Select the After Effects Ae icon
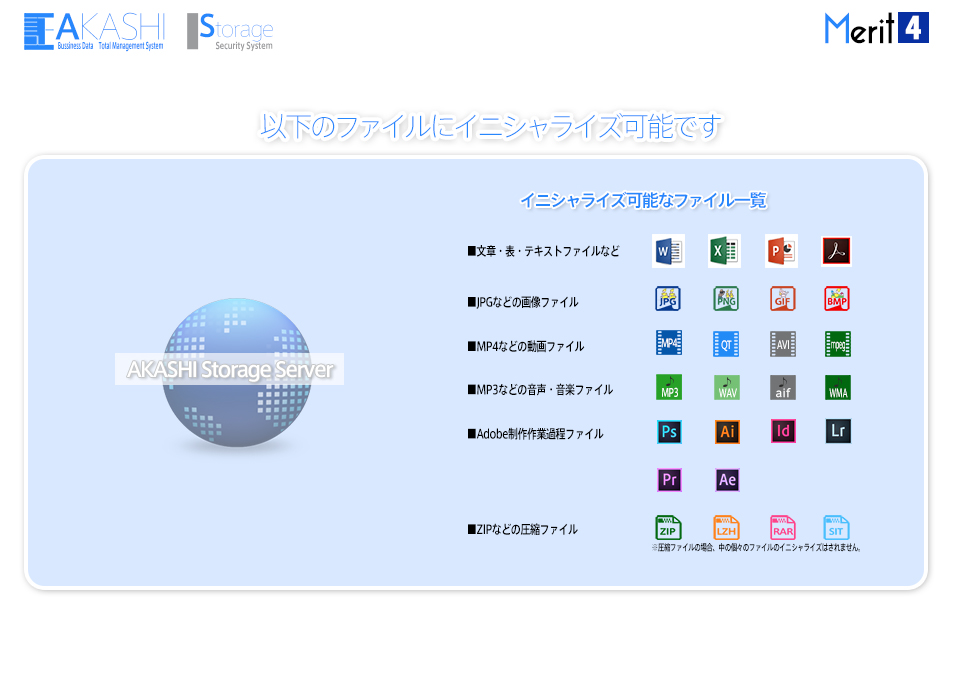The height and width of the screenshot is (679, 960). click(x=727, y=480)
